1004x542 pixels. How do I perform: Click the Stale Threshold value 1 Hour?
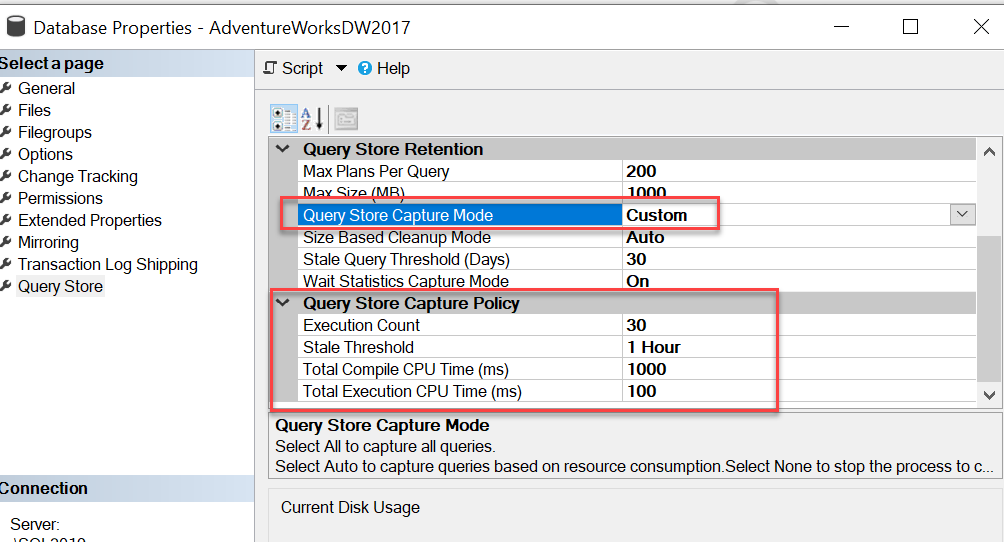pos(654,347)
